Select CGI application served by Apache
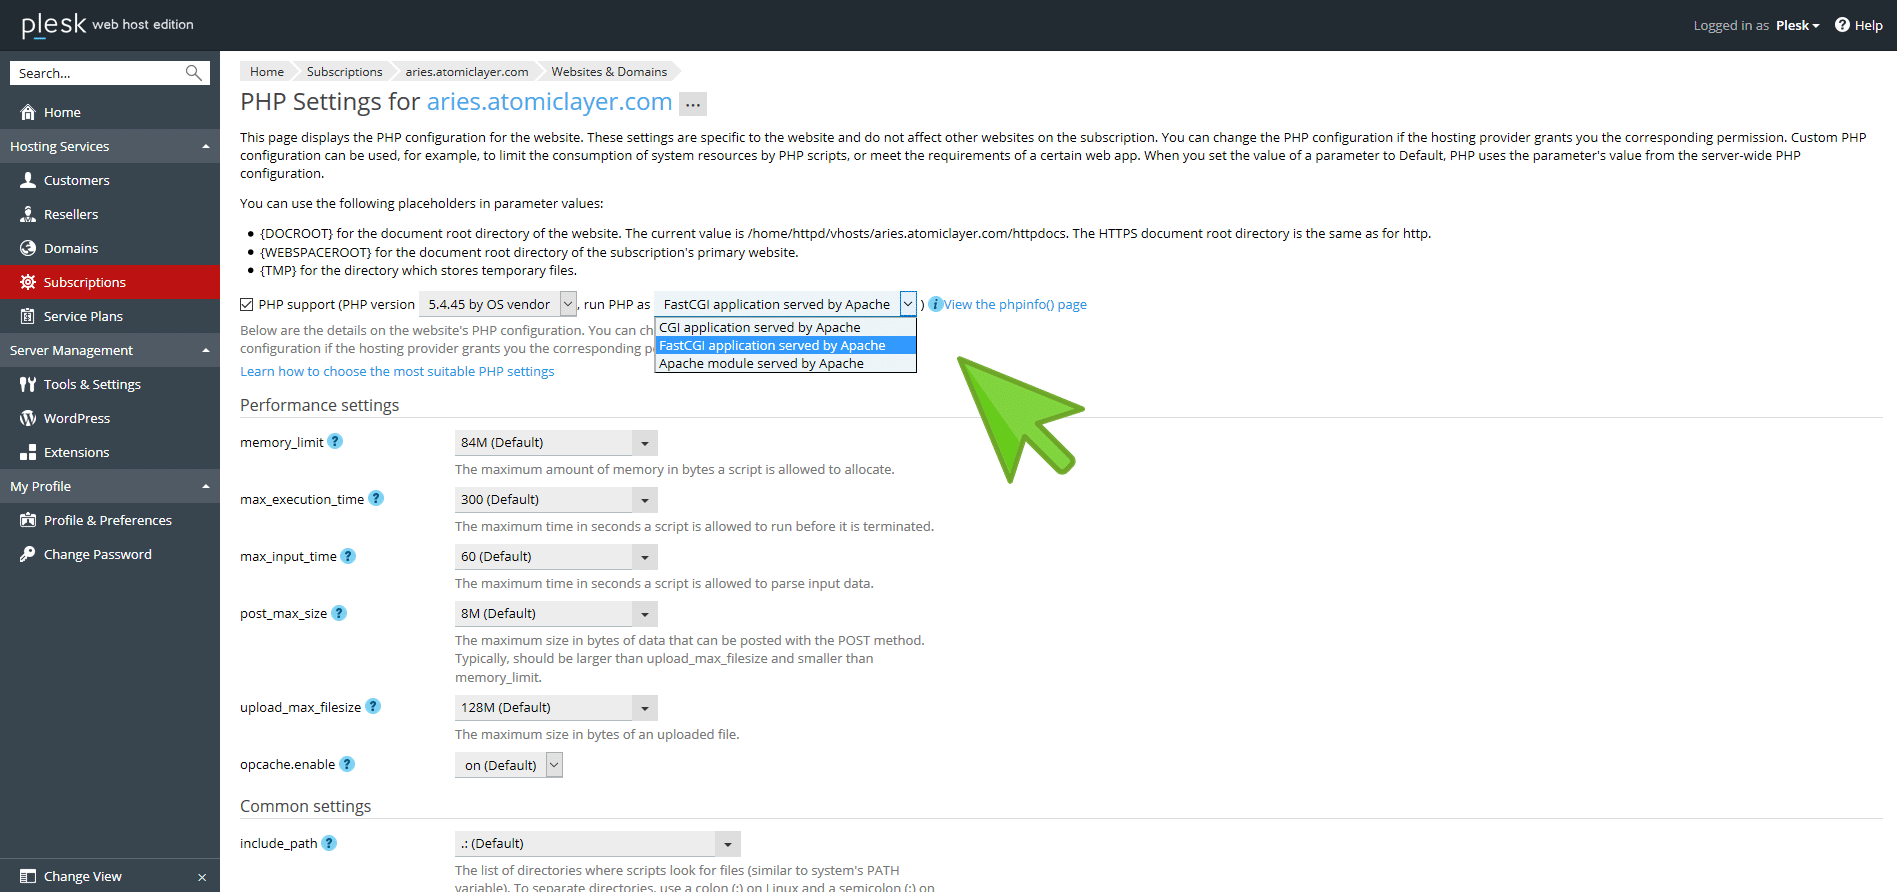1897x892 pixels. click(x=759, y=327)
